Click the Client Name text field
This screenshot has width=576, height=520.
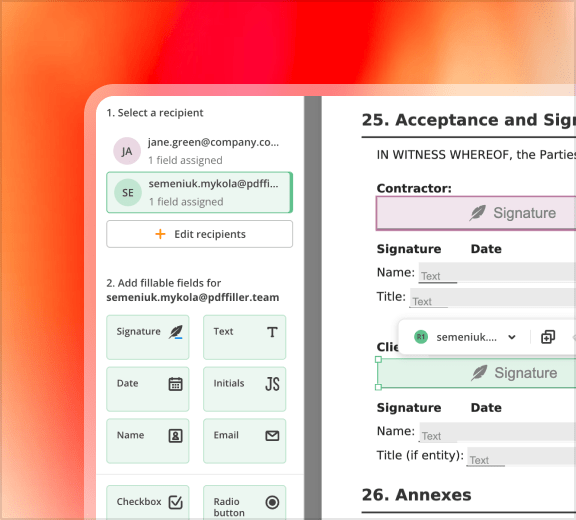(497, 432)
